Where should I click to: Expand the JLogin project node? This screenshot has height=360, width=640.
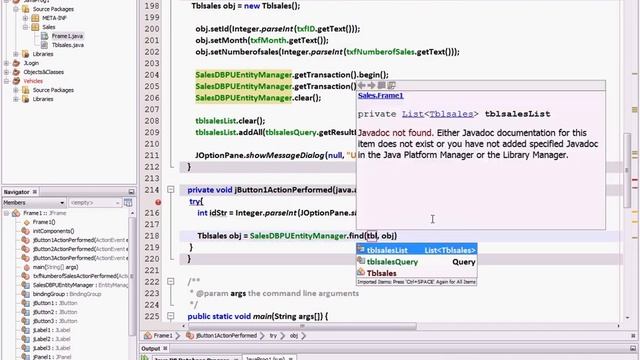tap(7, 63)
